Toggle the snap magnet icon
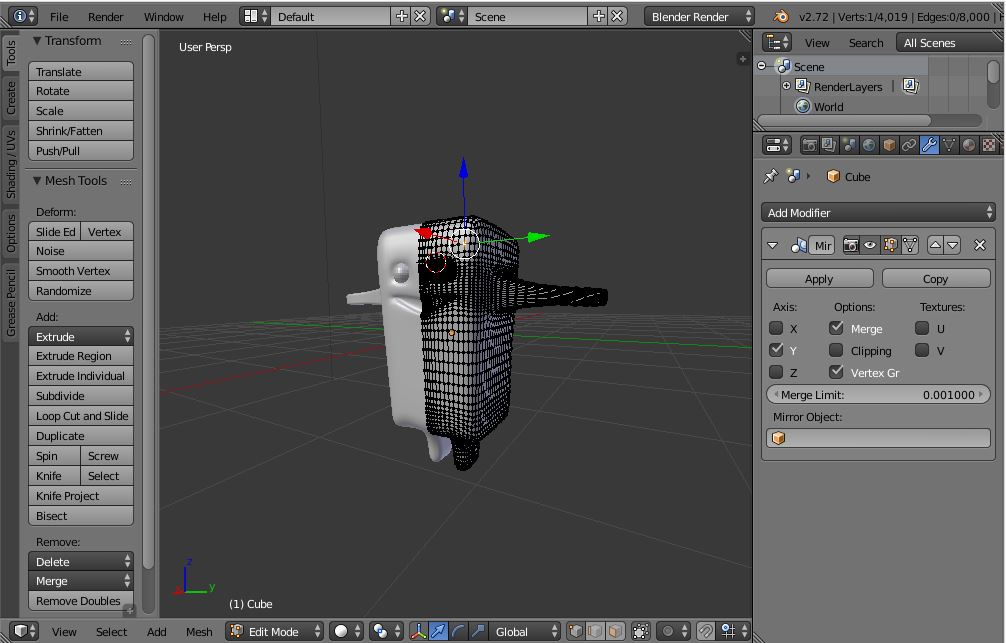The width and height of the screenshot is (1006, 643). (x=705, y=631)
